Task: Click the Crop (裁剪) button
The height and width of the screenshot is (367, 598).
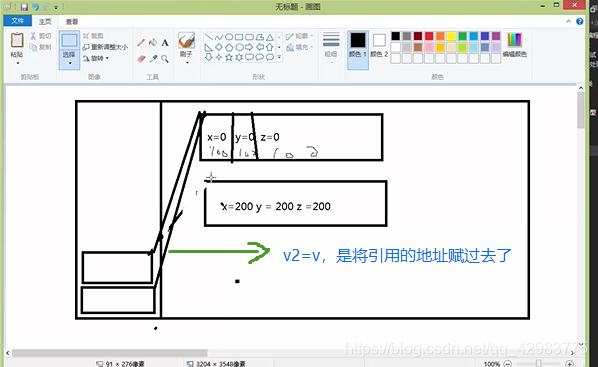Action: click(x=93, y=36)
